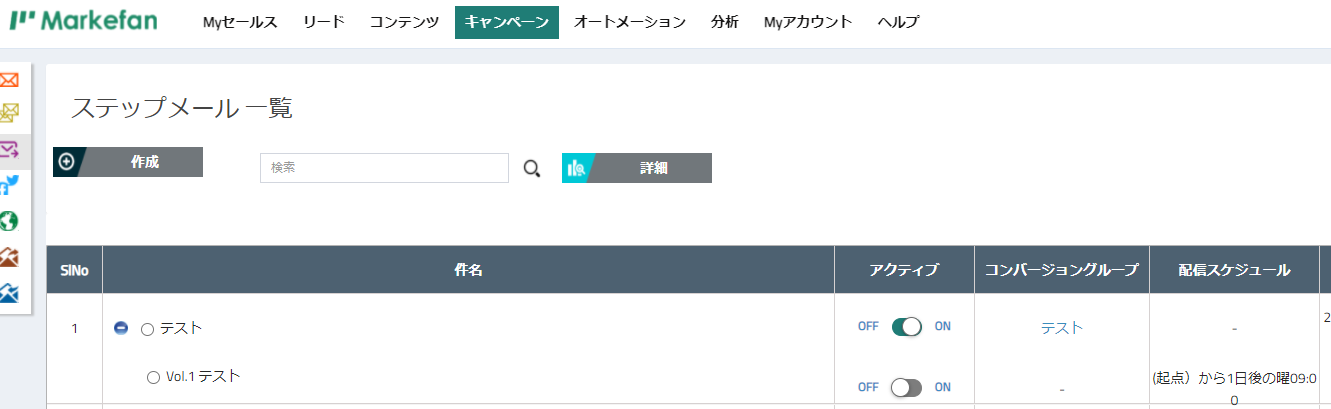Click the magnifier search icon

pyautogui.click(x=532, y=168)
